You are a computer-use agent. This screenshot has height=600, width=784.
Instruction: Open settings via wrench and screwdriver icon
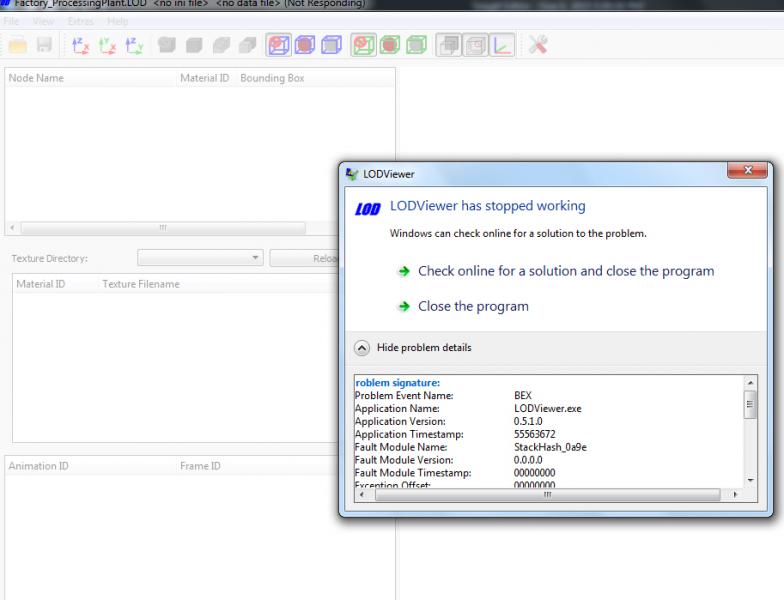click(538, 45)
